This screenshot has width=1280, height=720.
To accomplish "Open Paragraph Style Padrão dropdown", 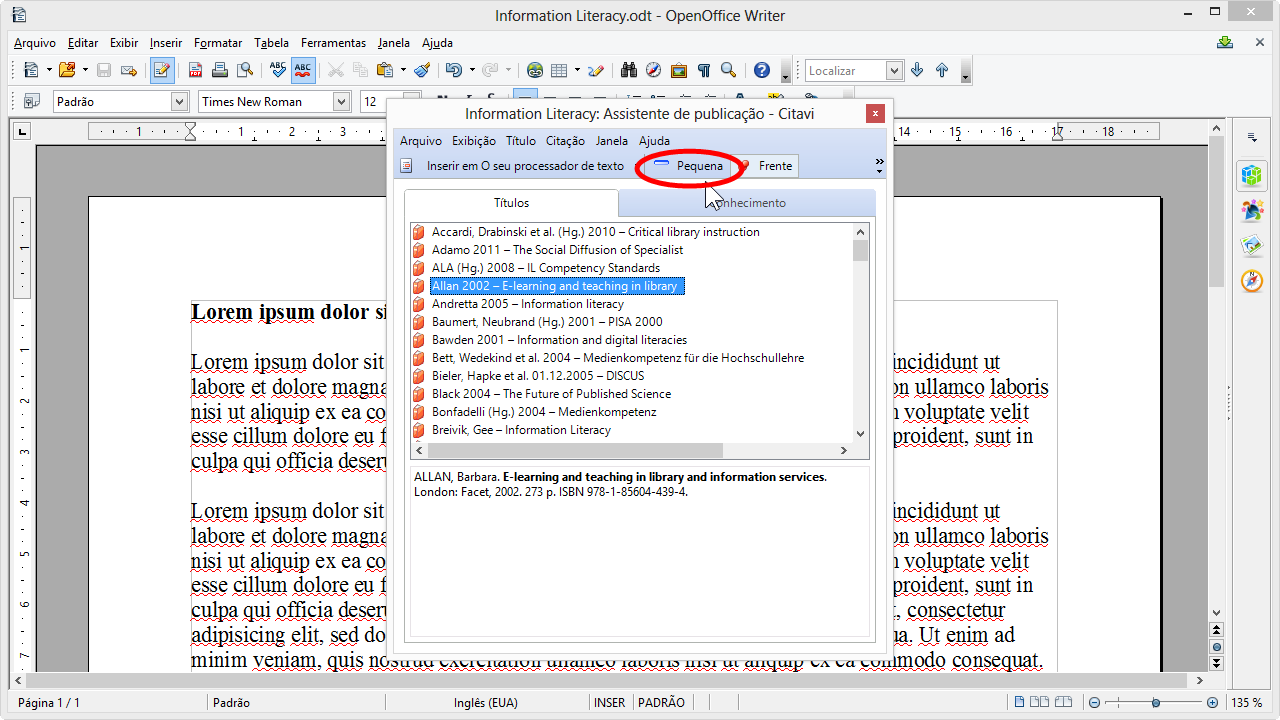I will (x=180, y=101).
